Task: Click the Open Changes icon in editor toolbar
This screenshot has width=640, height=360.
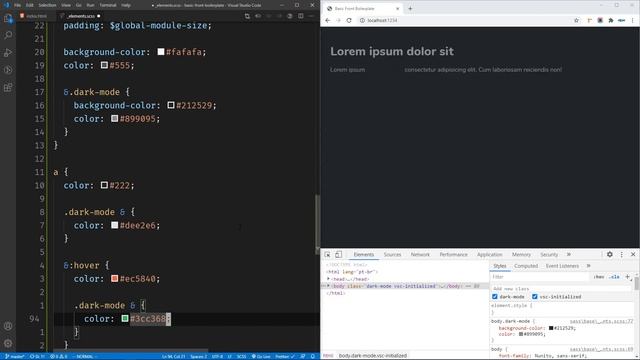Action: click(247, 16)
